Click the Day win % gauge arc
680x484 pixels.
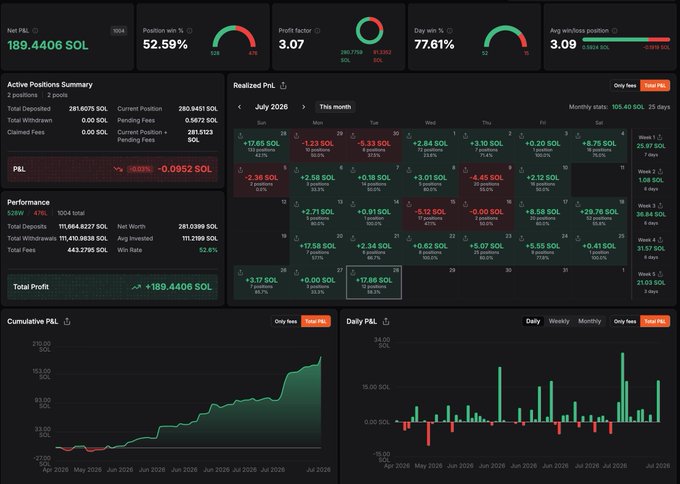click(x=505, y=36)
